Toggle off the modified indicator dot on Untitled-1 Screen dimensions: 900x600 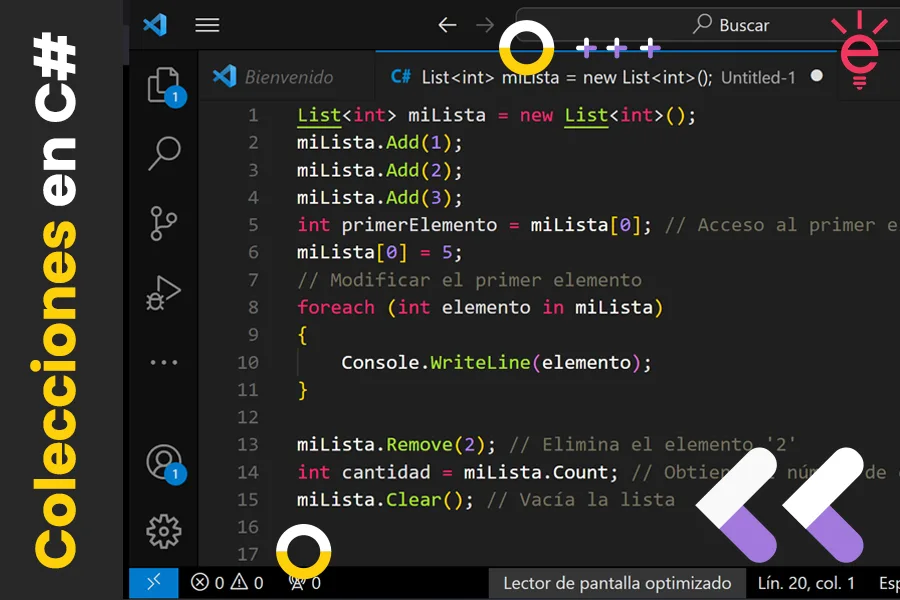[814, 75]
